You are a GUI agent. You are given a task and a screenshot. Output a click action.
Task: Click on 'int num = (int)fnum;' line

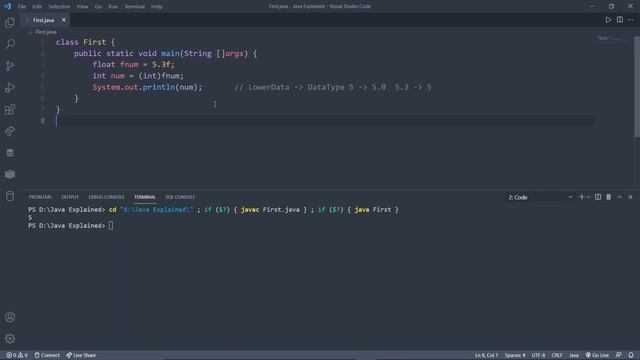coord(138,76)
